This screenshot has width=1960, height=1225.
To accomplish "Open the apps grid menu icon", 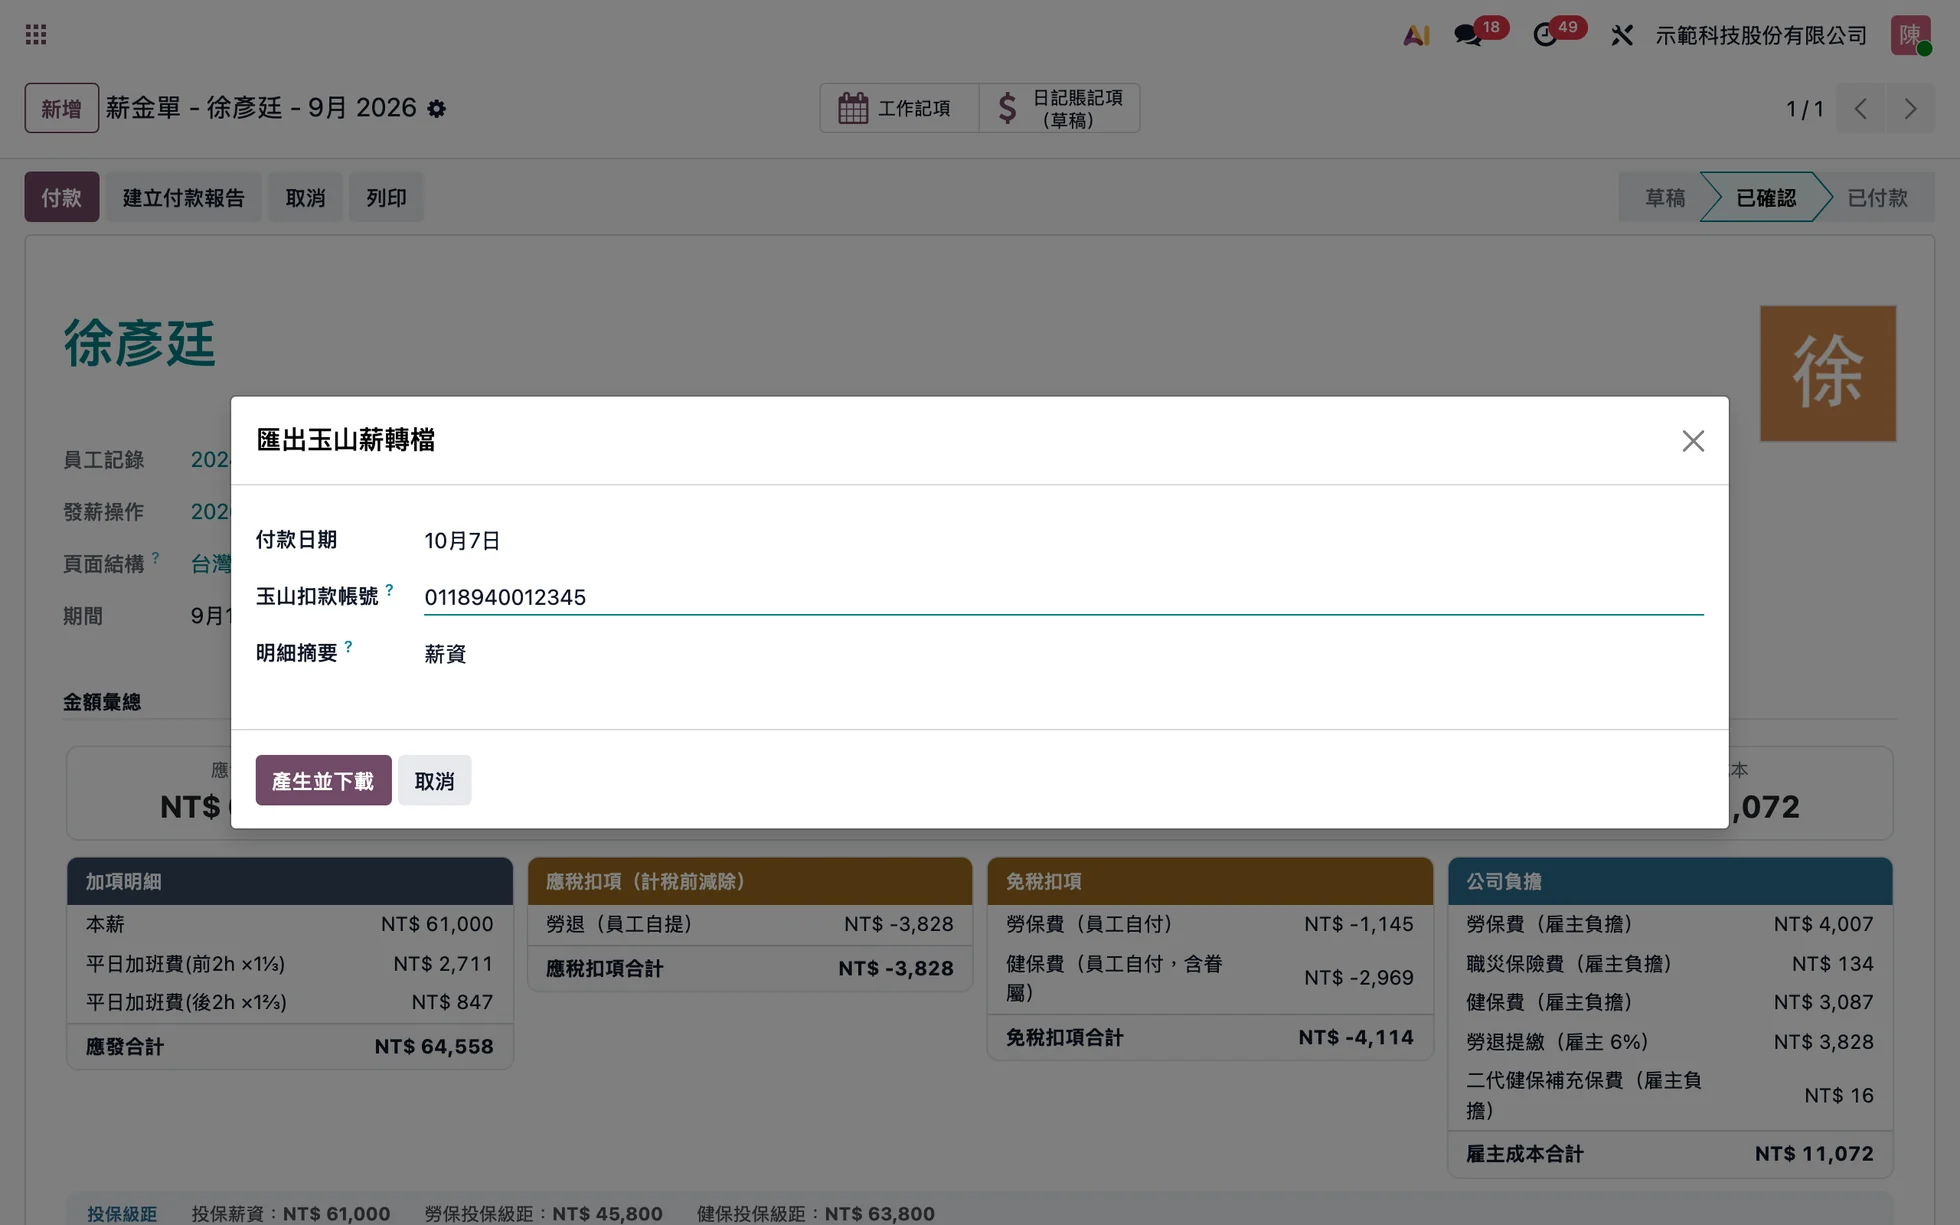I will tap(36, 35).
